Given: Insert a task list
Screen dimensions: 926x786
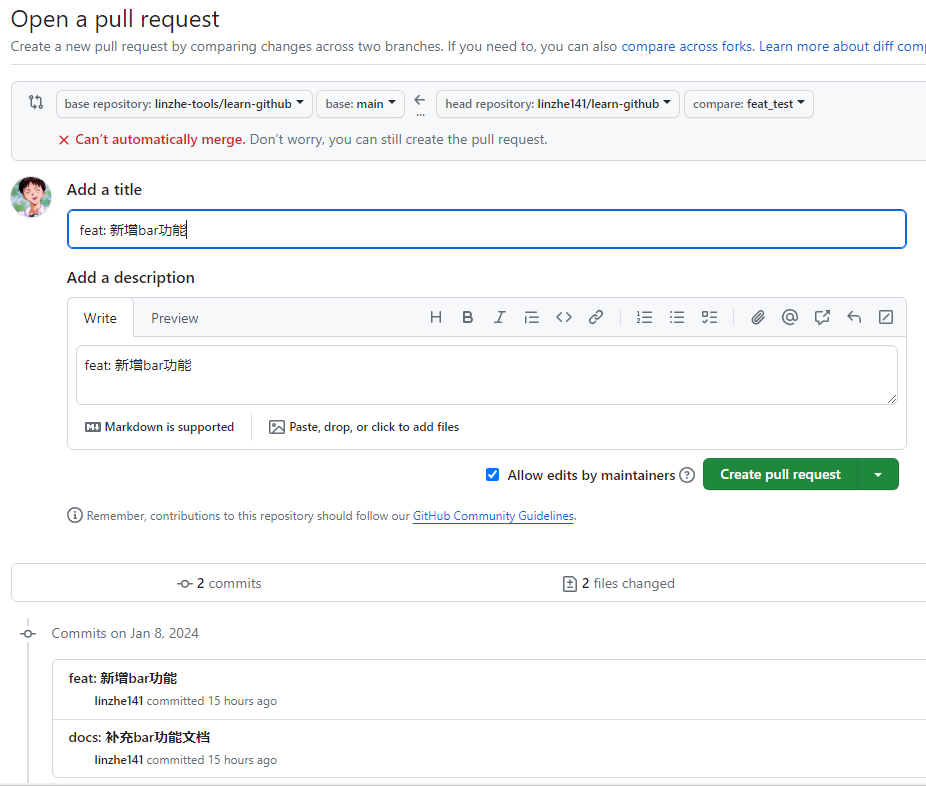Looking at the screenshot, I should coord(709,318).
